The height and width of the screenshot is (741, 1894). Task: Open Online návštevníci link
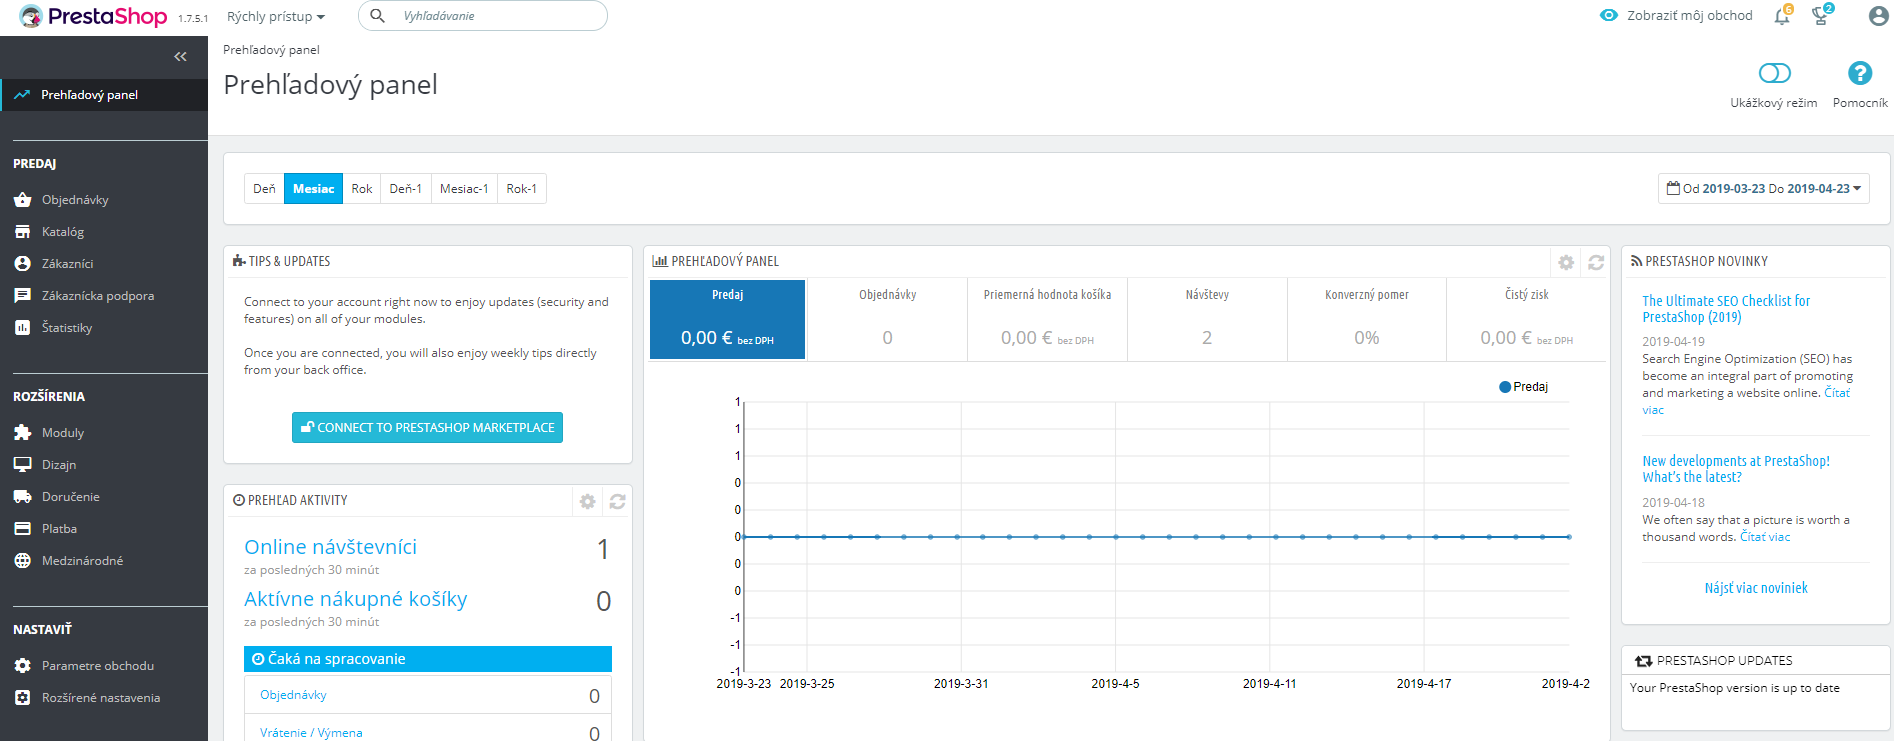(330, 547)
